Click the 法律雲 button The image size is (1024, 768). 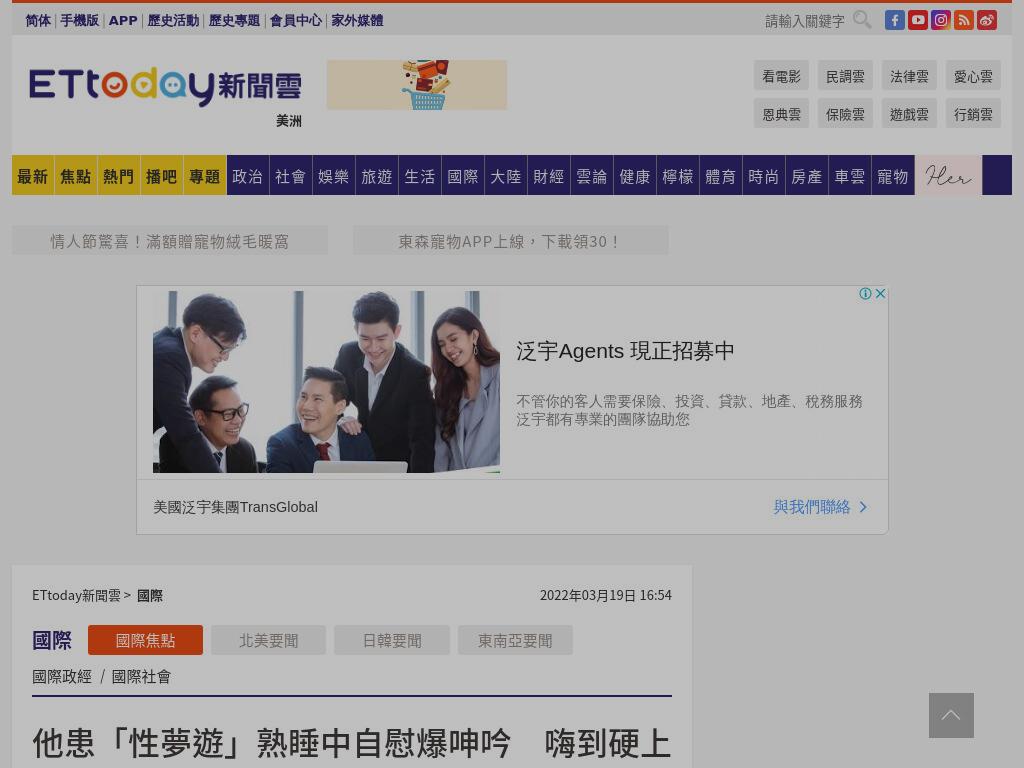[909, 76]
